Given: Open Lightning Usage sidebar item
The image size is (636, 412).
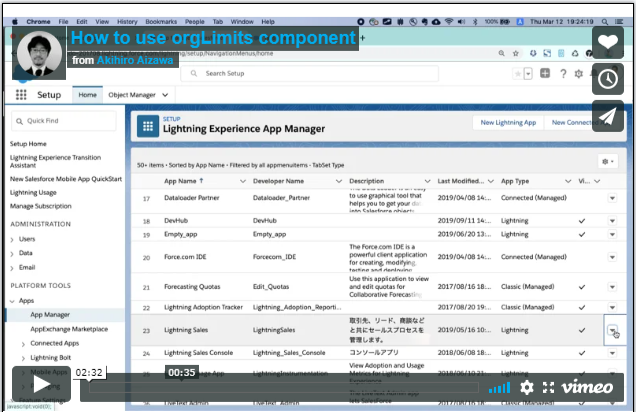Looking at the screenshot, I should (x=33, y=193).
